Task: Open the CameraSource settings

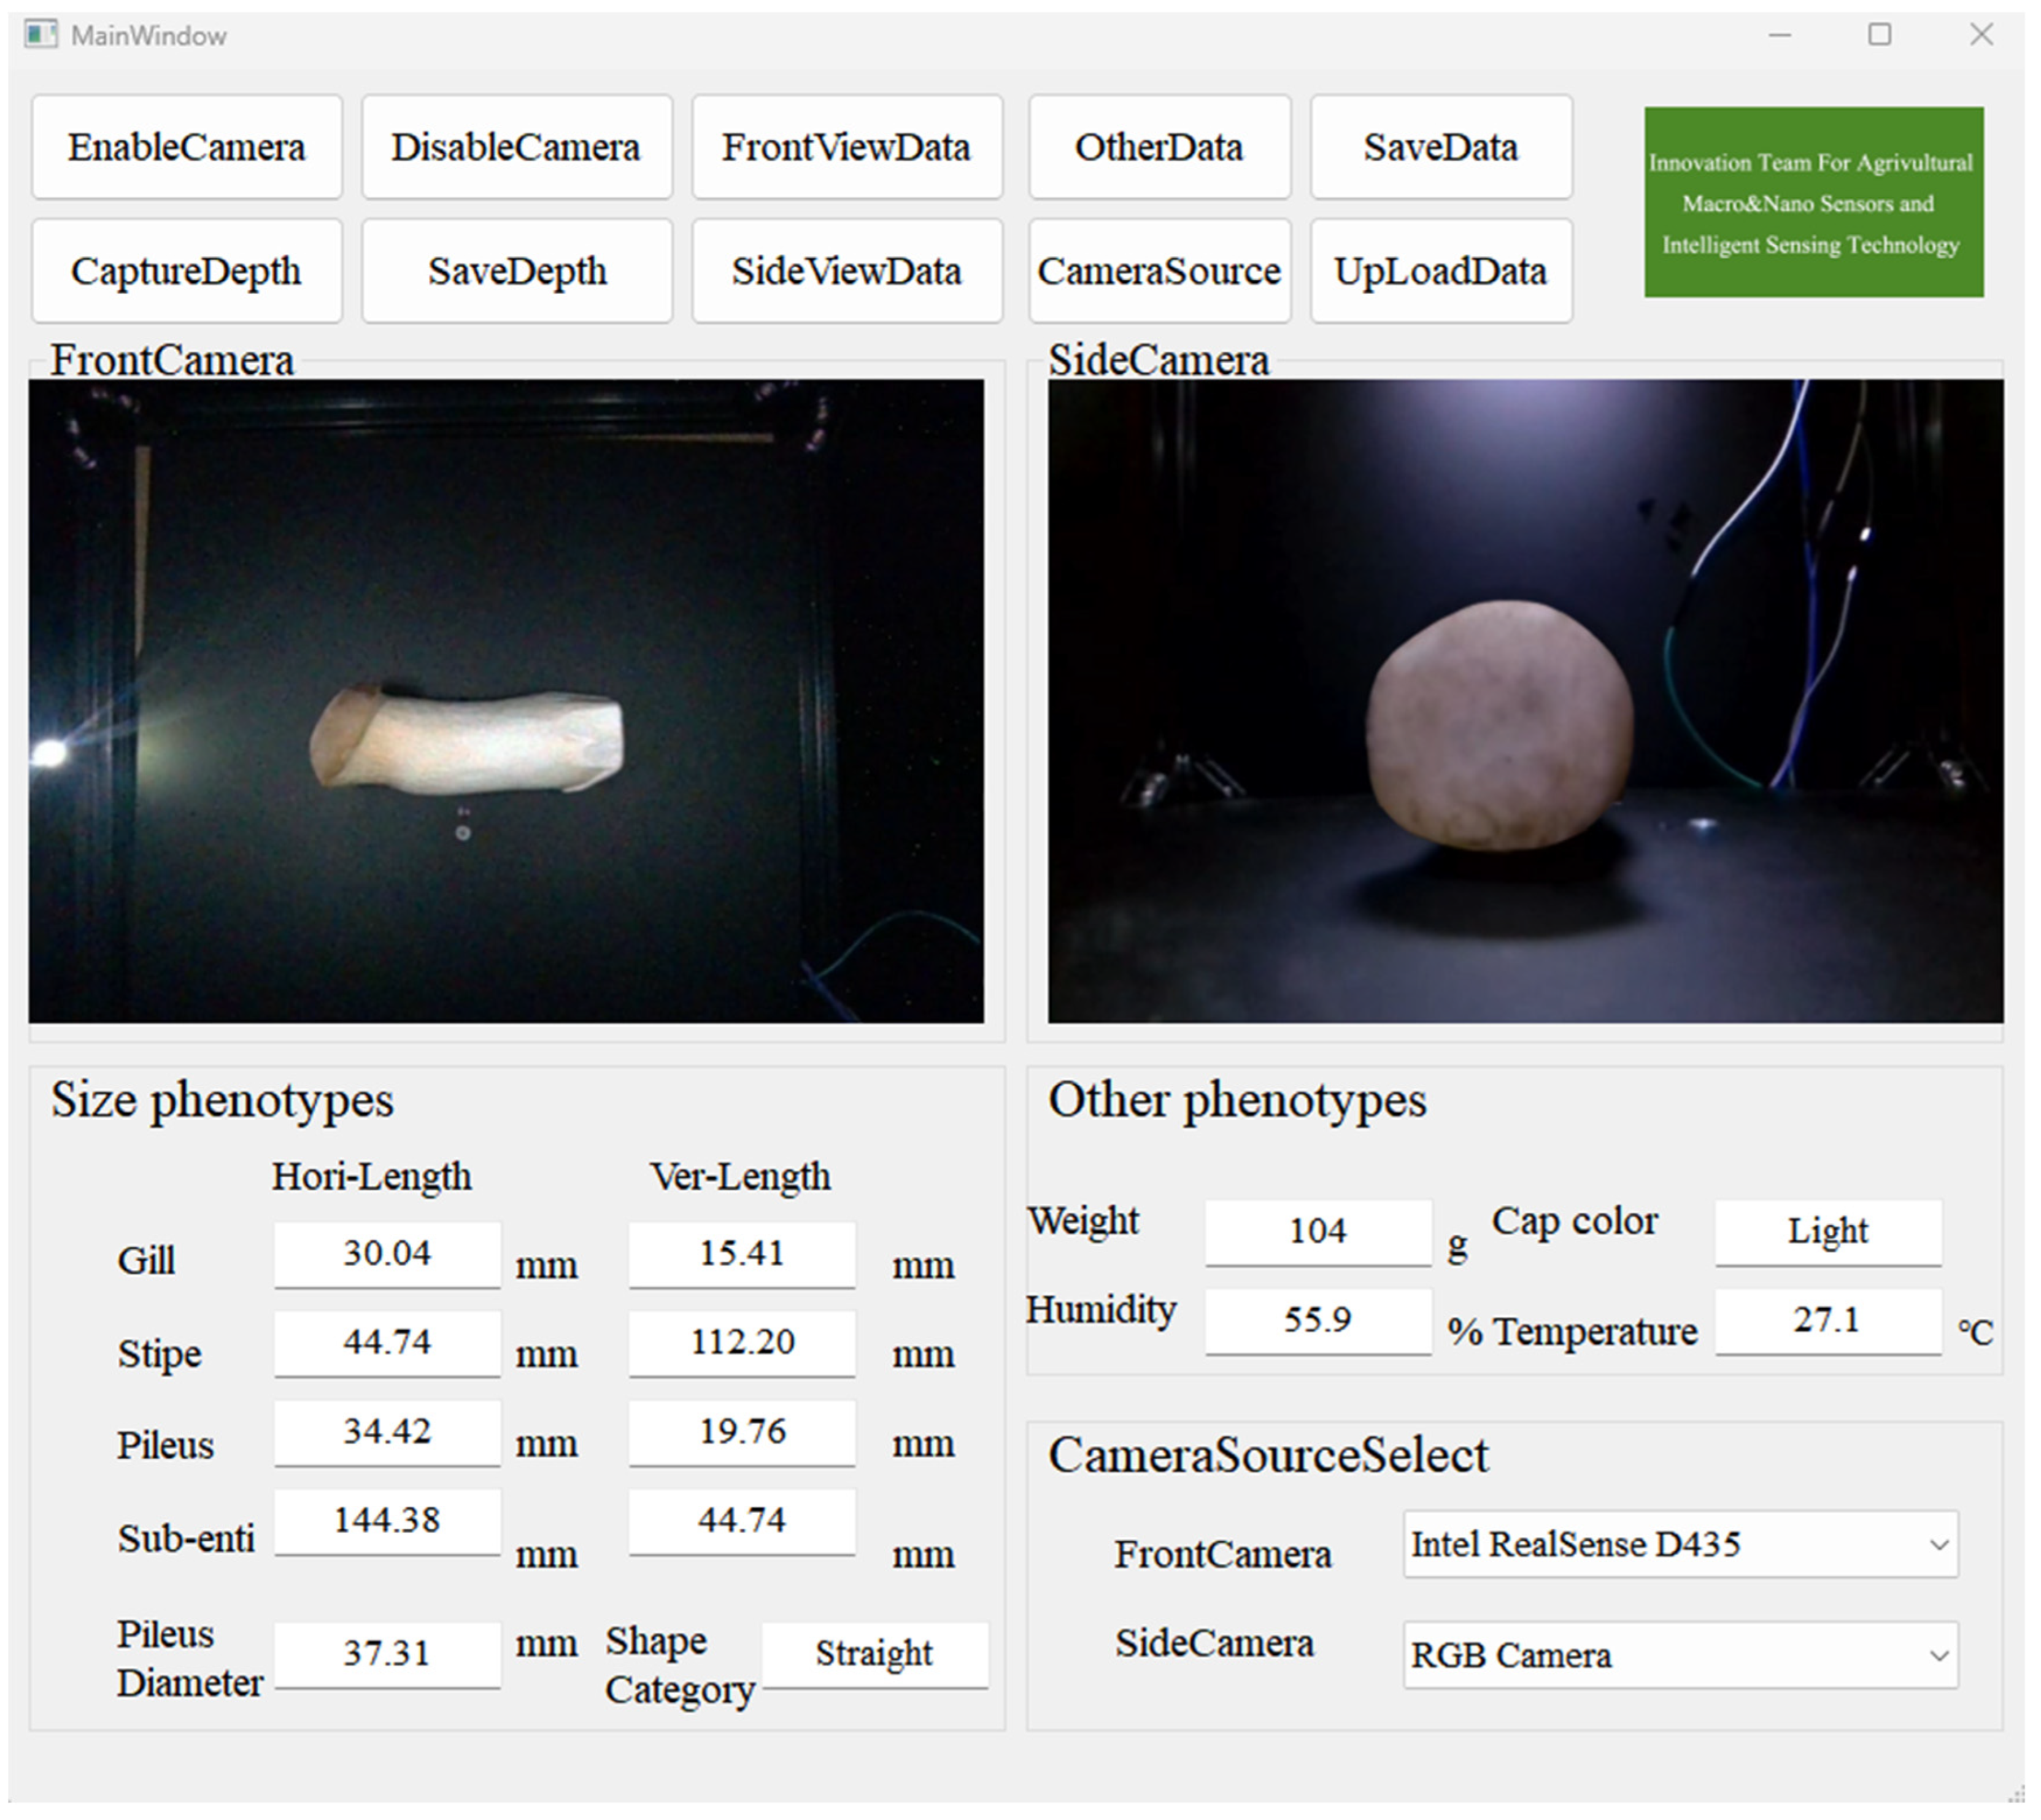Action: 1159,271
